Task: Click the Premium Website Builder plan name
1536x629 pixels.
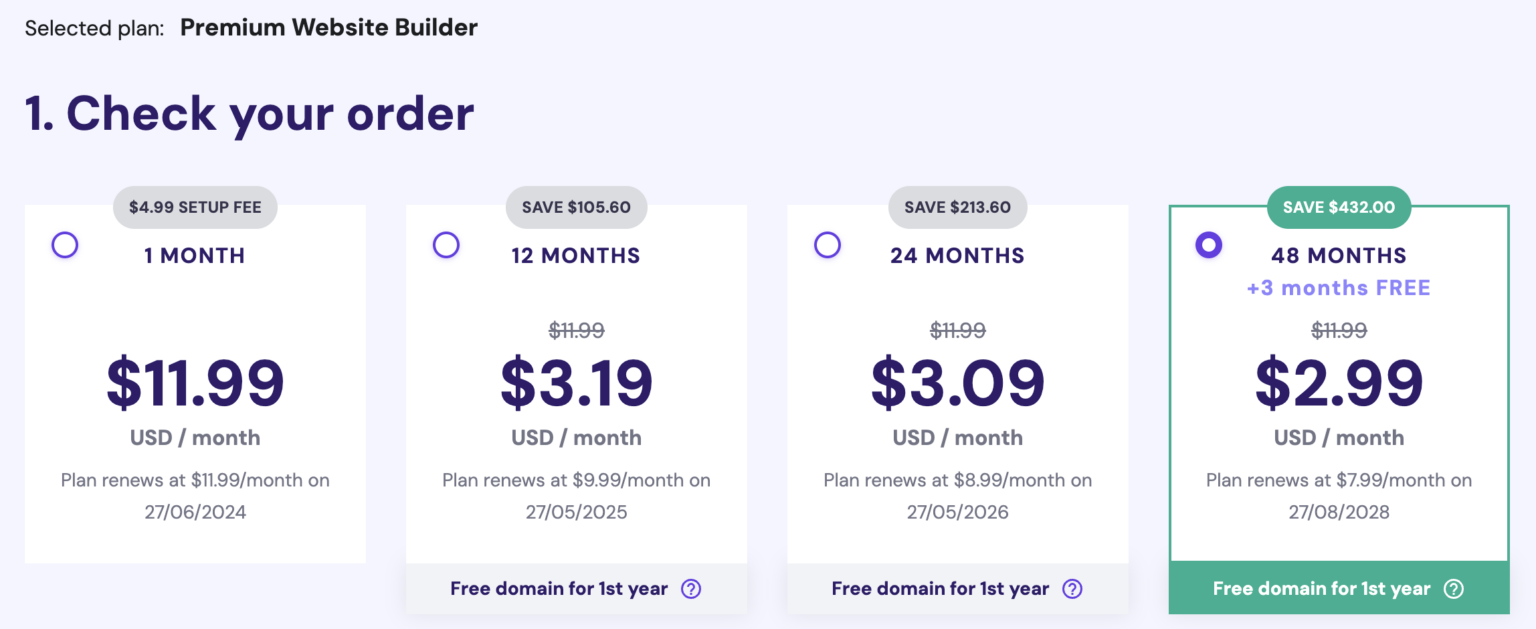Action: pyautogui.click(x=328, y=27)
